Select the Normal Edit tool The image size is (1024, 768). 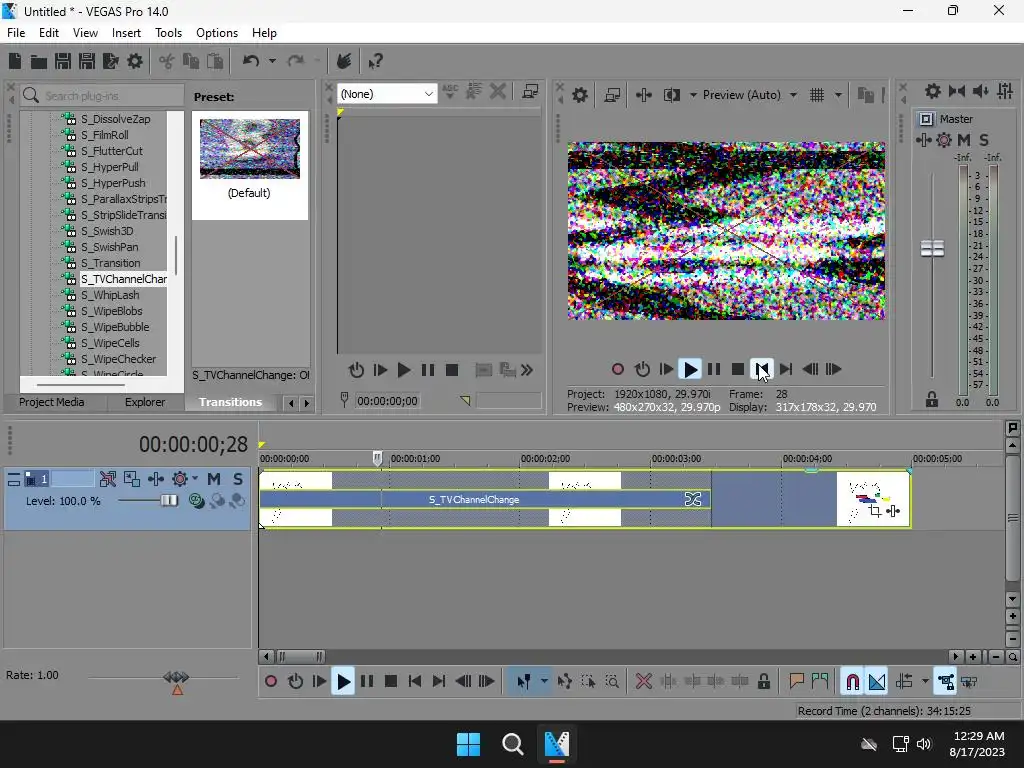coord(523,682)
